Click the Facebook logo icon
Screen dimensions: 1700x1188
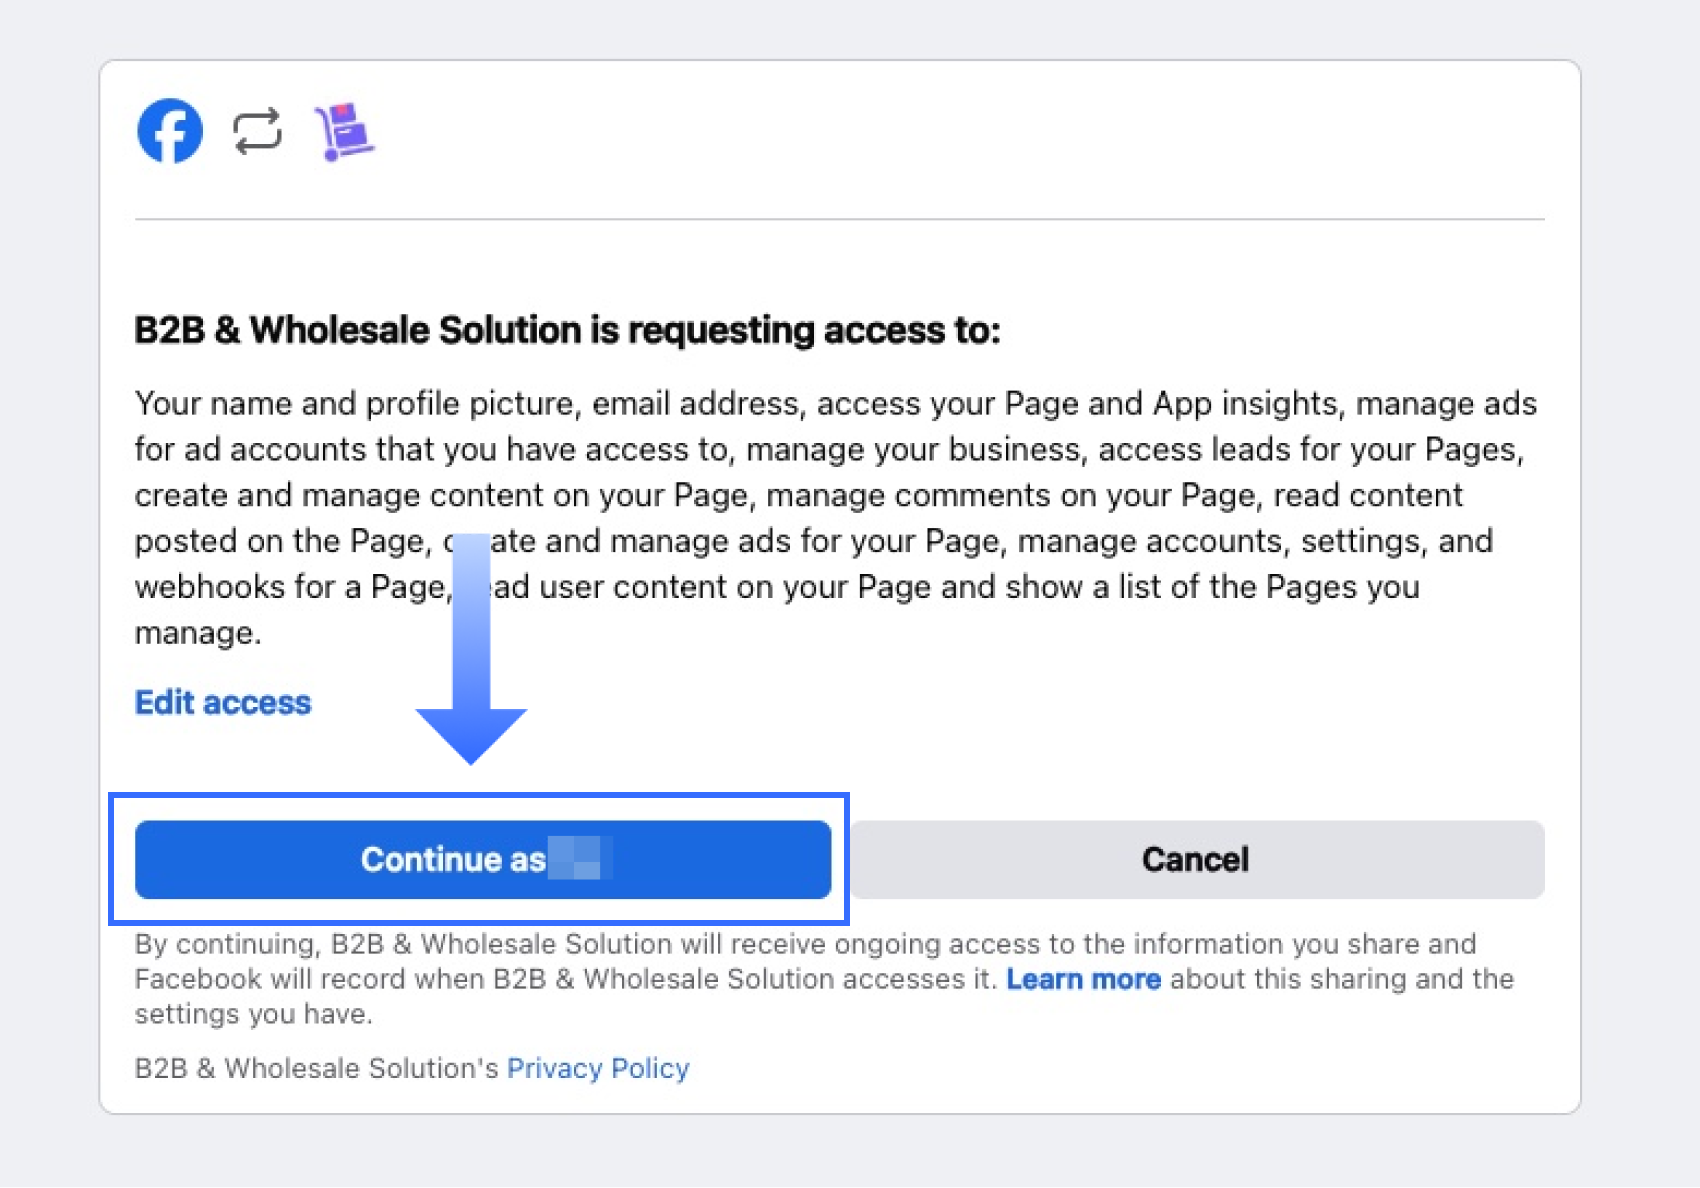click(170, 131)
